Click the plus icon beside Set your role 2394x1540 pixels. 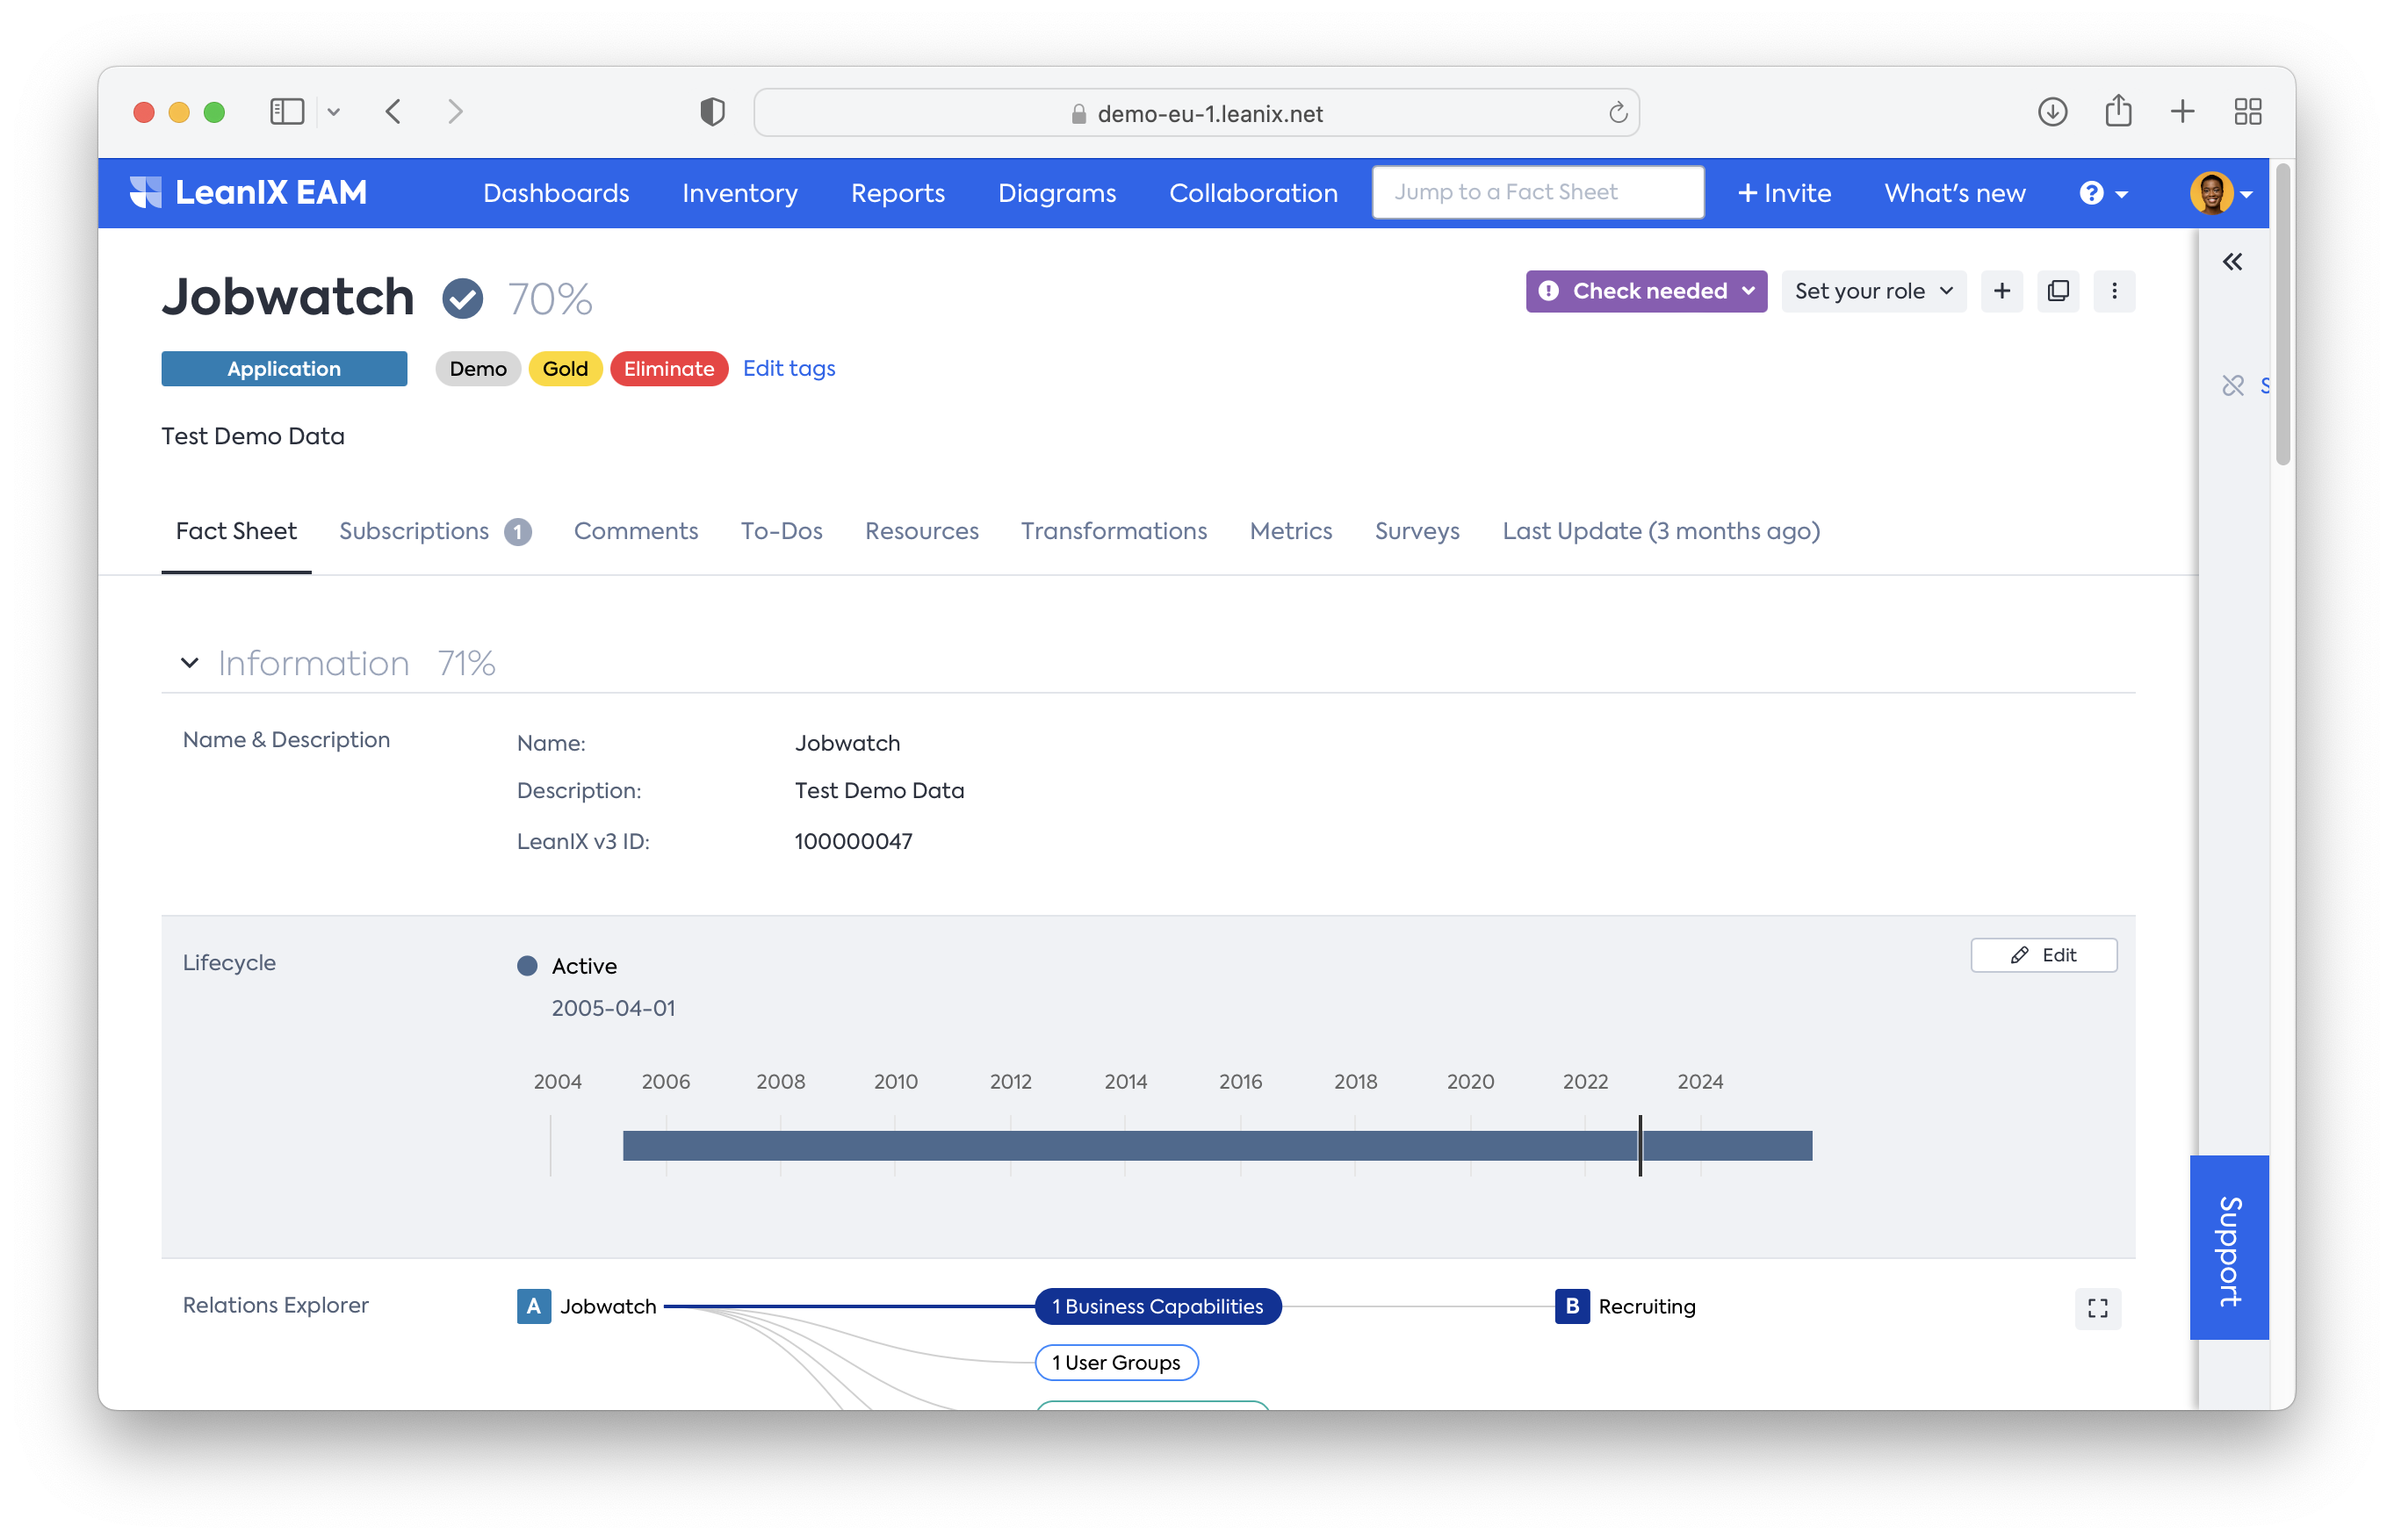tap(2002, 291)
